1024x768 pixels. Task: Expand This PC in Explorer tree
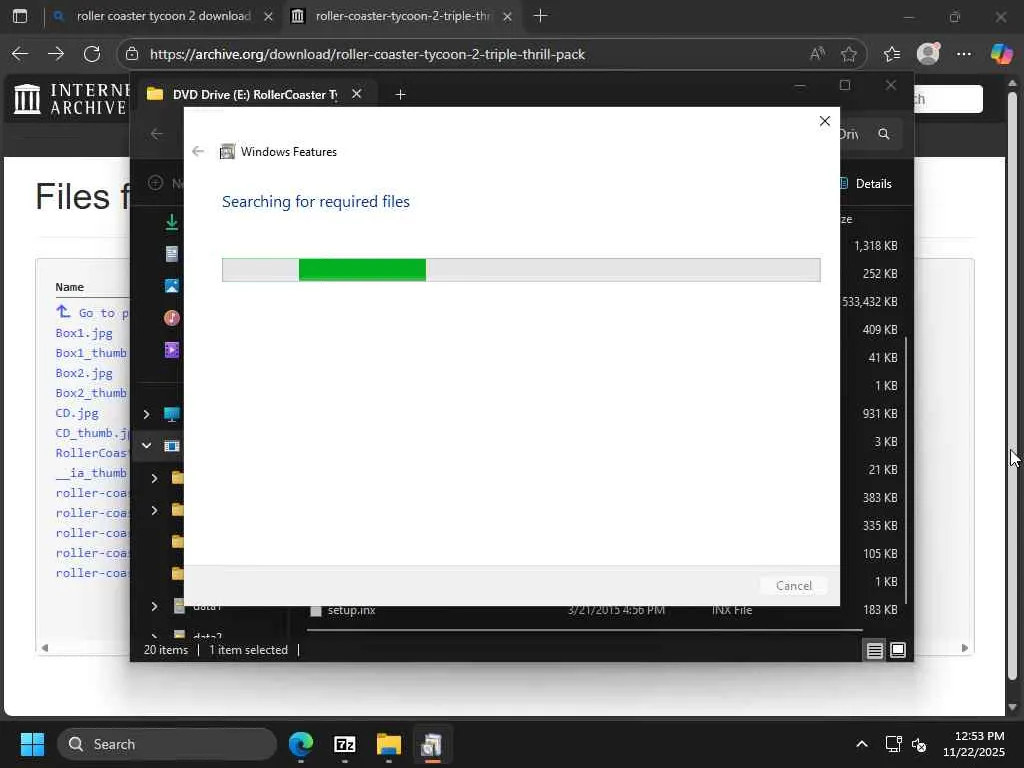click(x=146, y=414)
